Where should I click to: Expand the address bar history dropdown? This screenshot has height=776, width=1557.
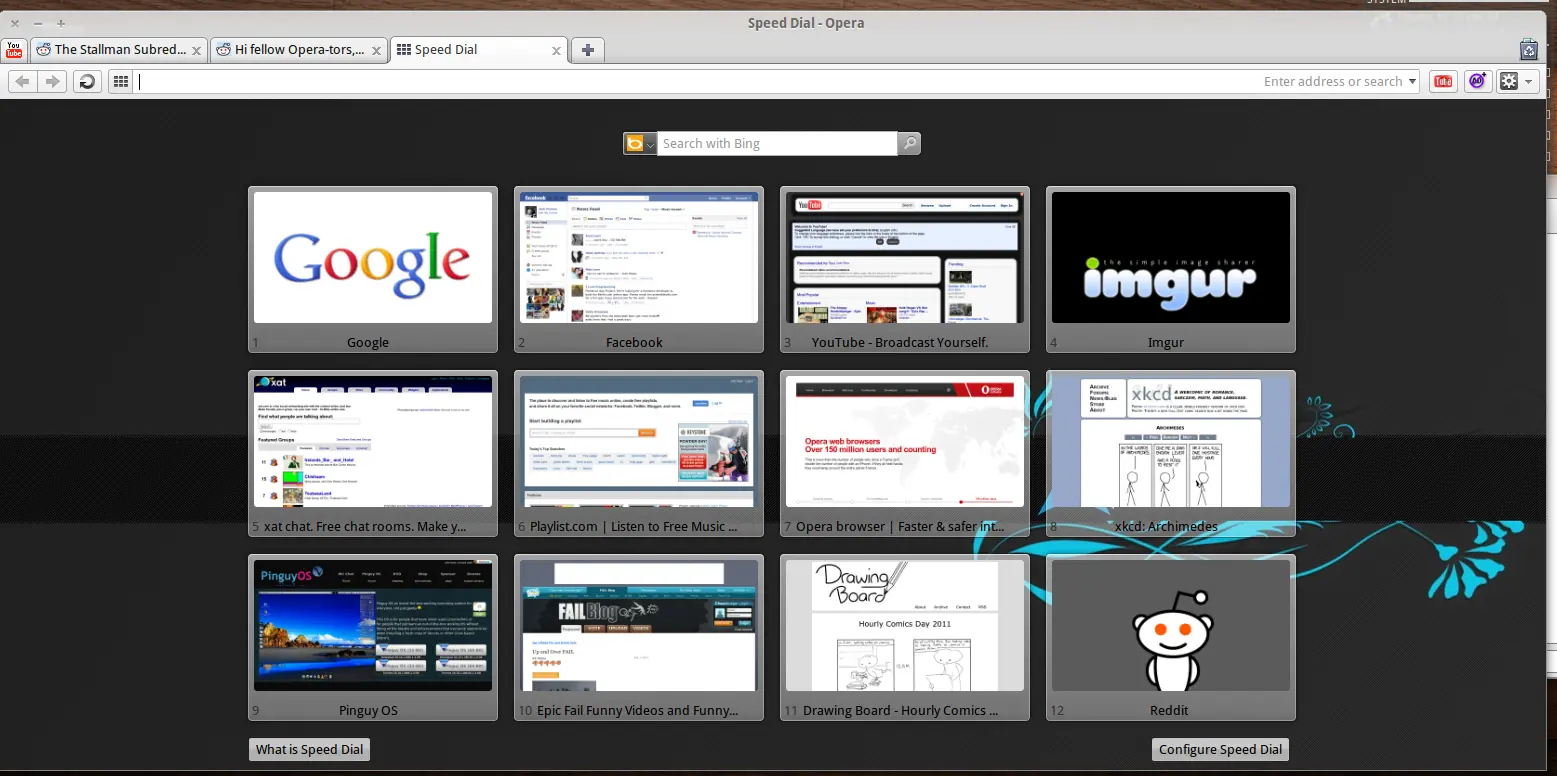coord(1412,82)
